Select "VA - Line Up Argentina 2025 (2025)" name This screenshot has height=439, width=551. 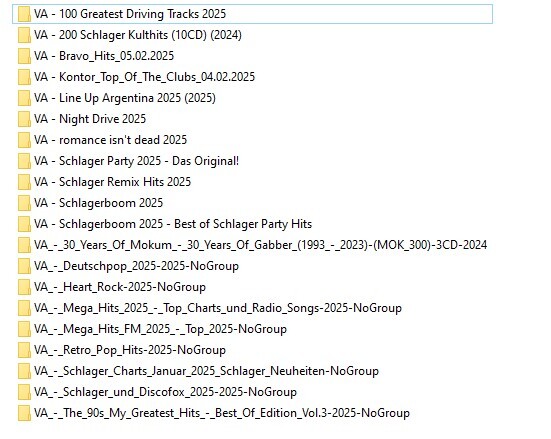(x=125, y=98)
